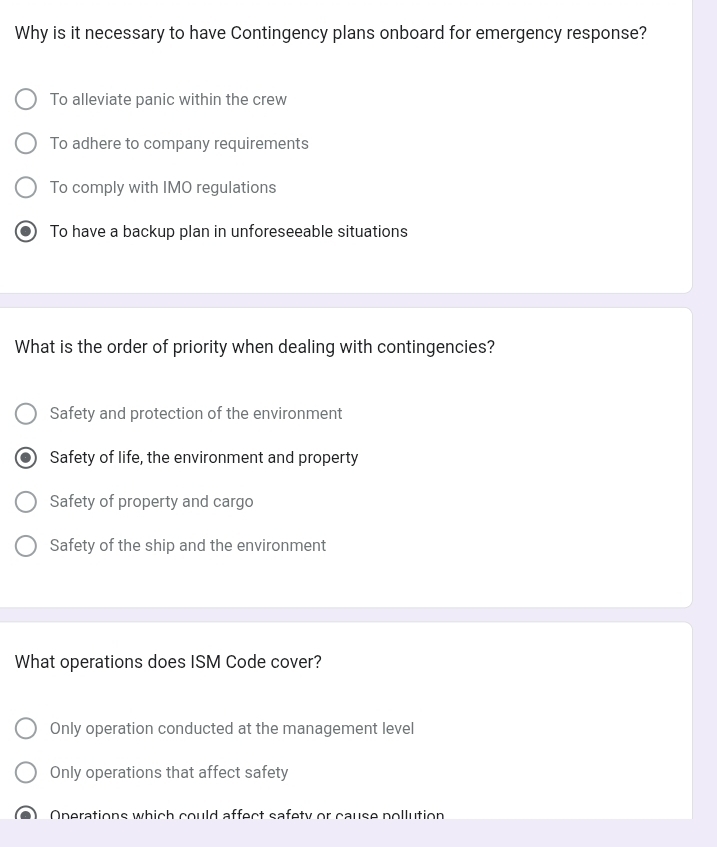
Task: Click the 'Operations which could affect safety or cause pollution' radio button
Action: tap(26, 812)
